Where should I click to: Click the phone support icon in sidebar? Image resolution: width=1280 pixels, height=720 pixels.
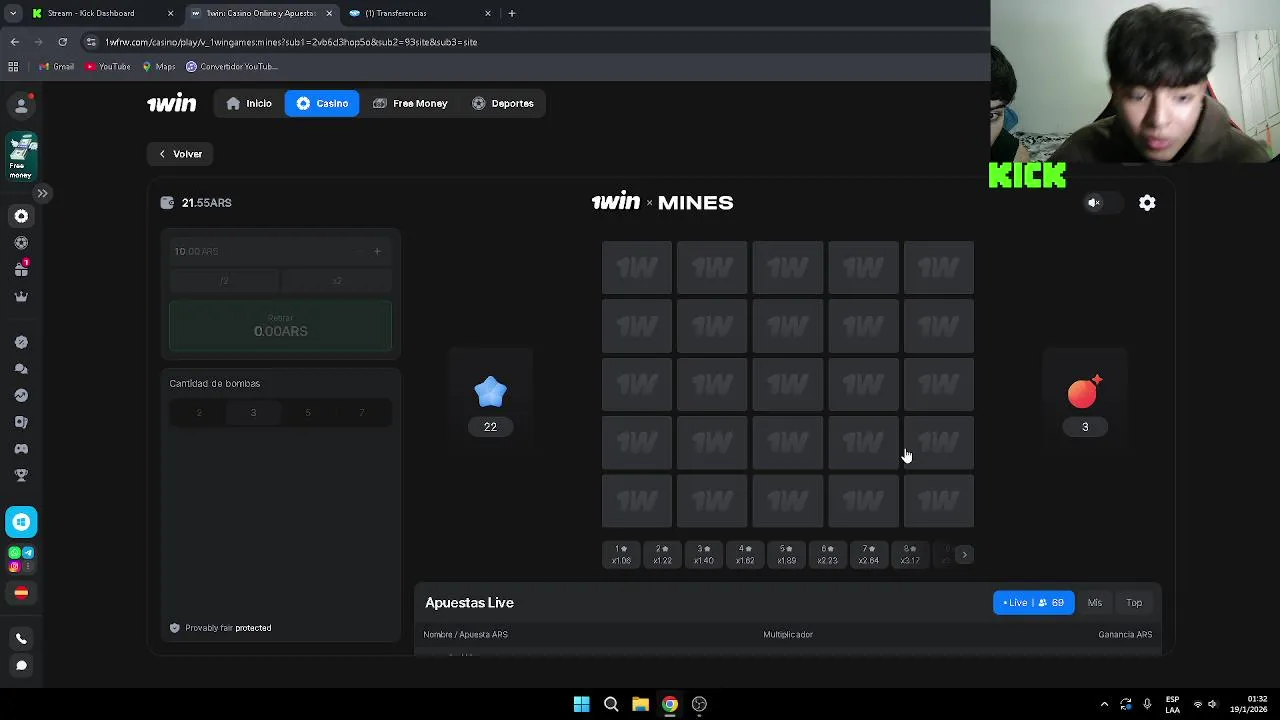coord(21,639)
